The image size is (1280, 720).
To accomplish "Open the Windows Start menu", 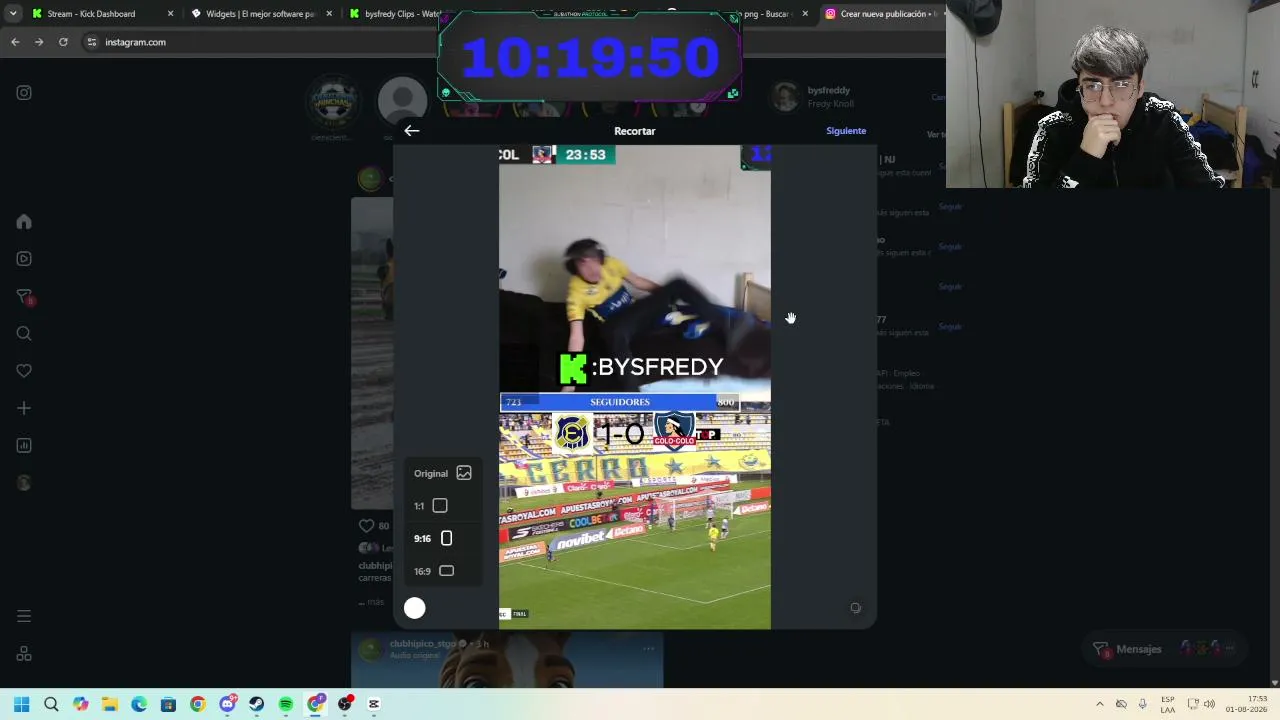I will [x=22, y=704].
